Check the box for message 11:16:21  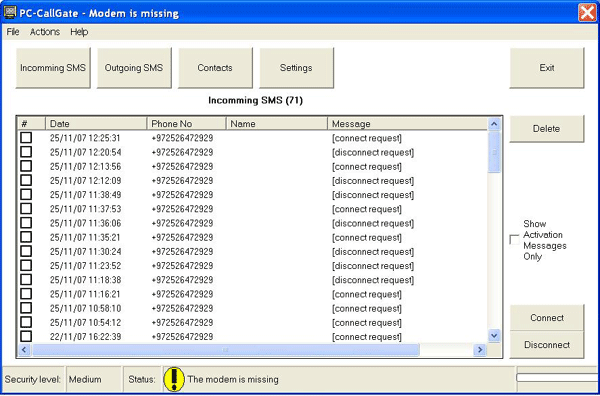[x=26, y=294]
